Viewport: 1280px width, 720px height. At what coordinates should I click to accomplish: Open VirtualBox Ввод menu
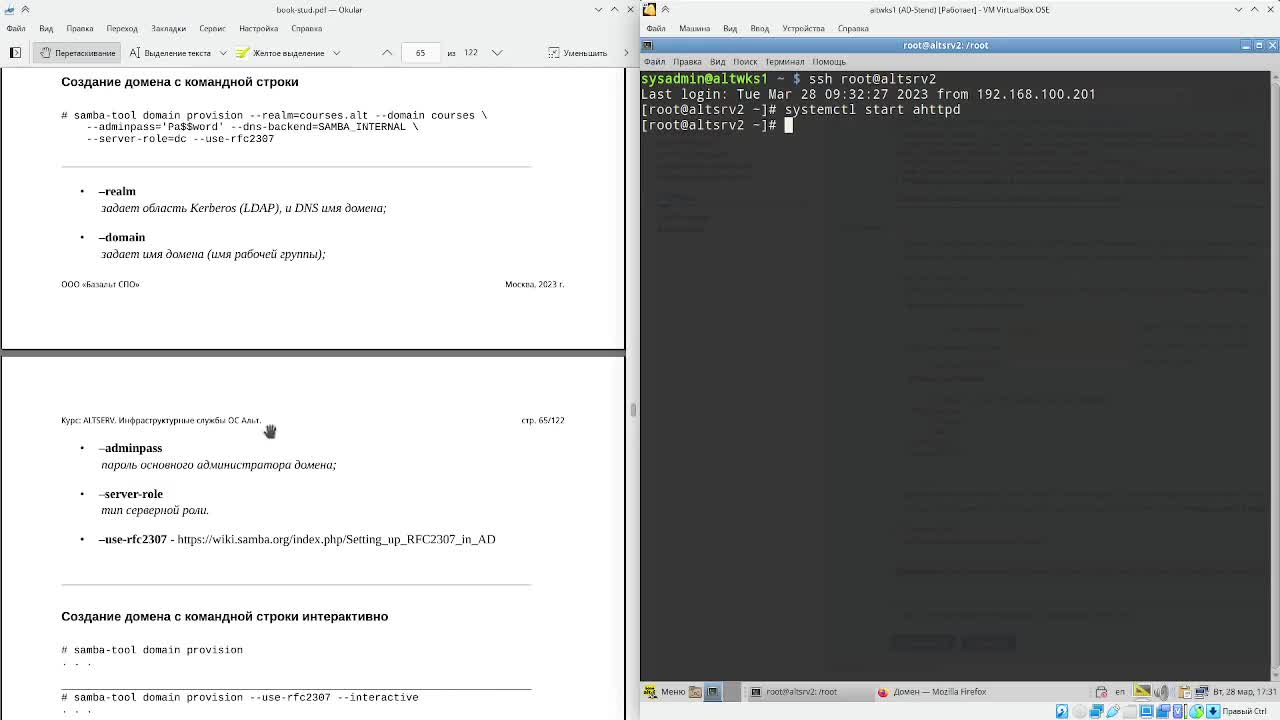tap(759, 28)
